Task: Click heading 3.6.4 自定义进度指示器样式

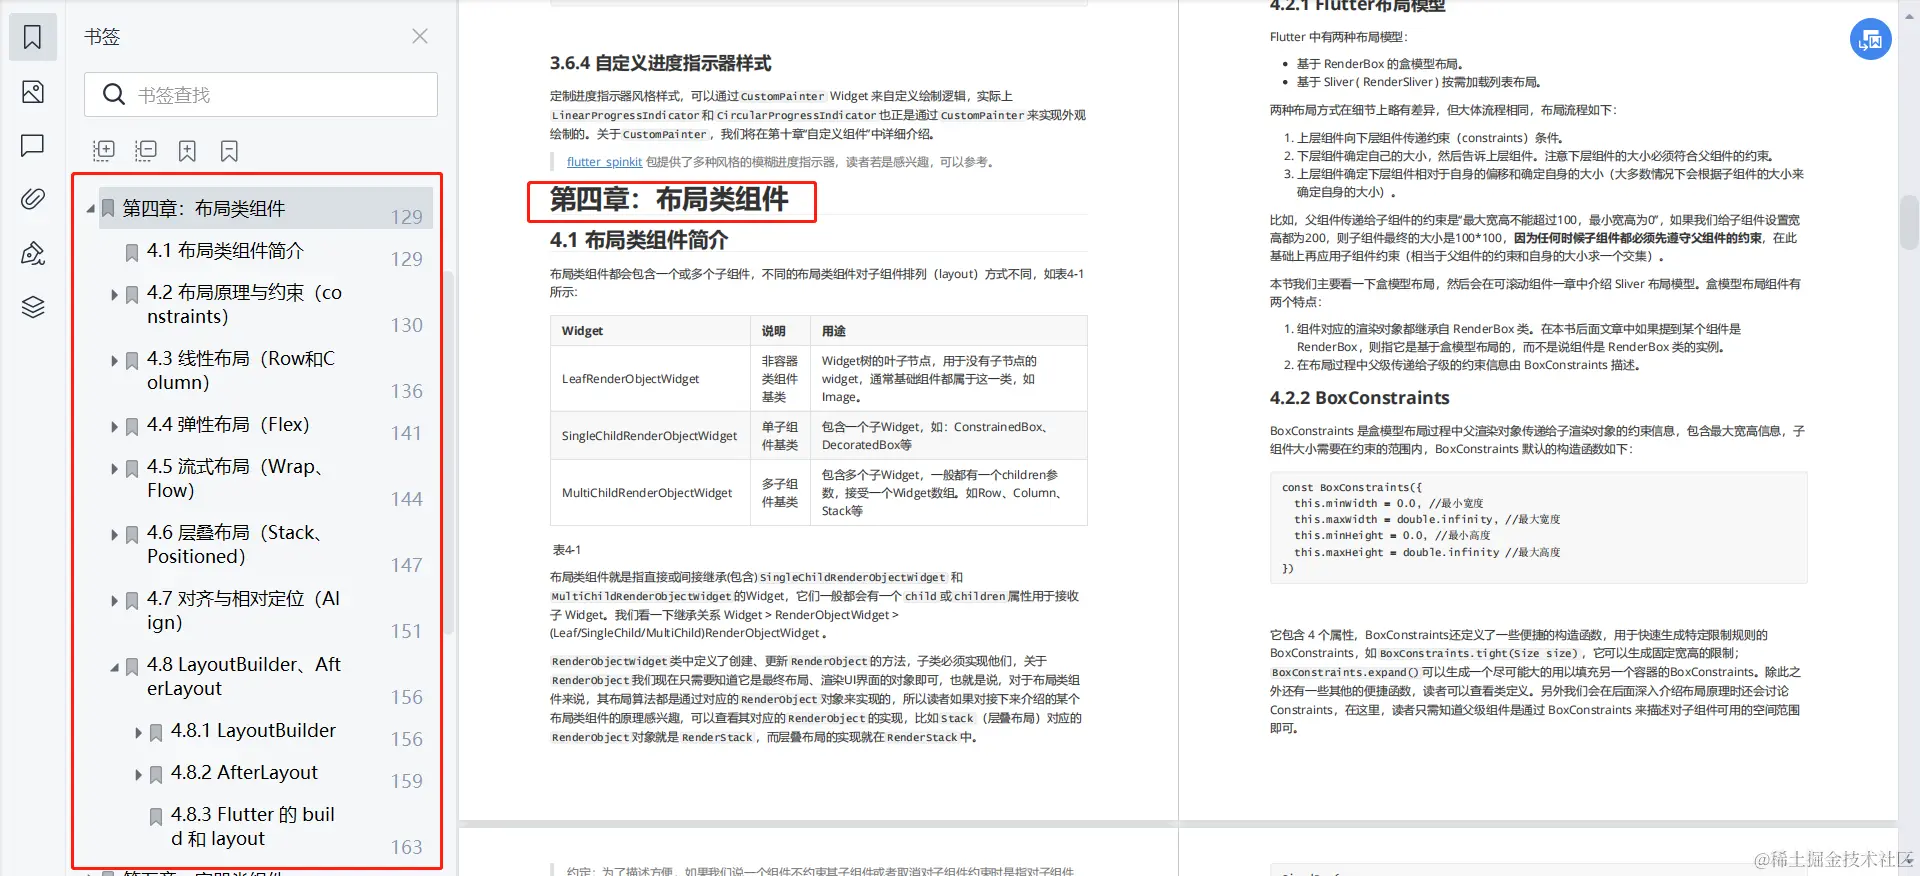Action: click(660, 63)
